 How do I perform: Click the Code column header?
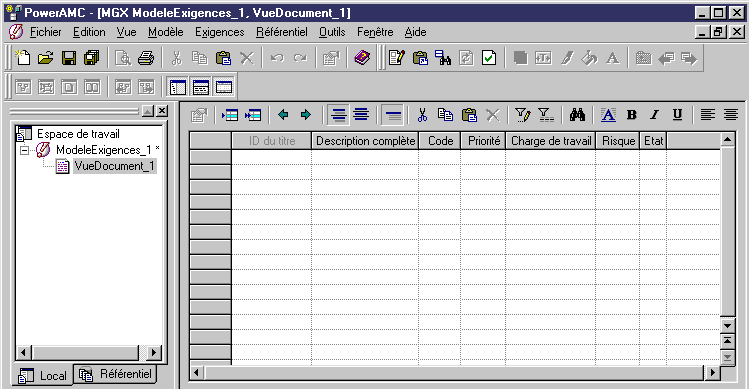(x=440, y=141)
